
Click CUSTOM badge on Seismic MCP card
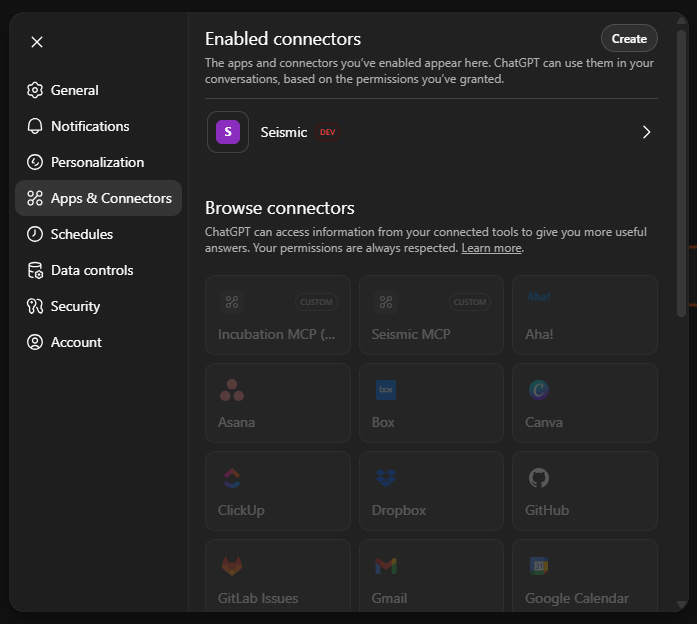(x=470, y=302)
